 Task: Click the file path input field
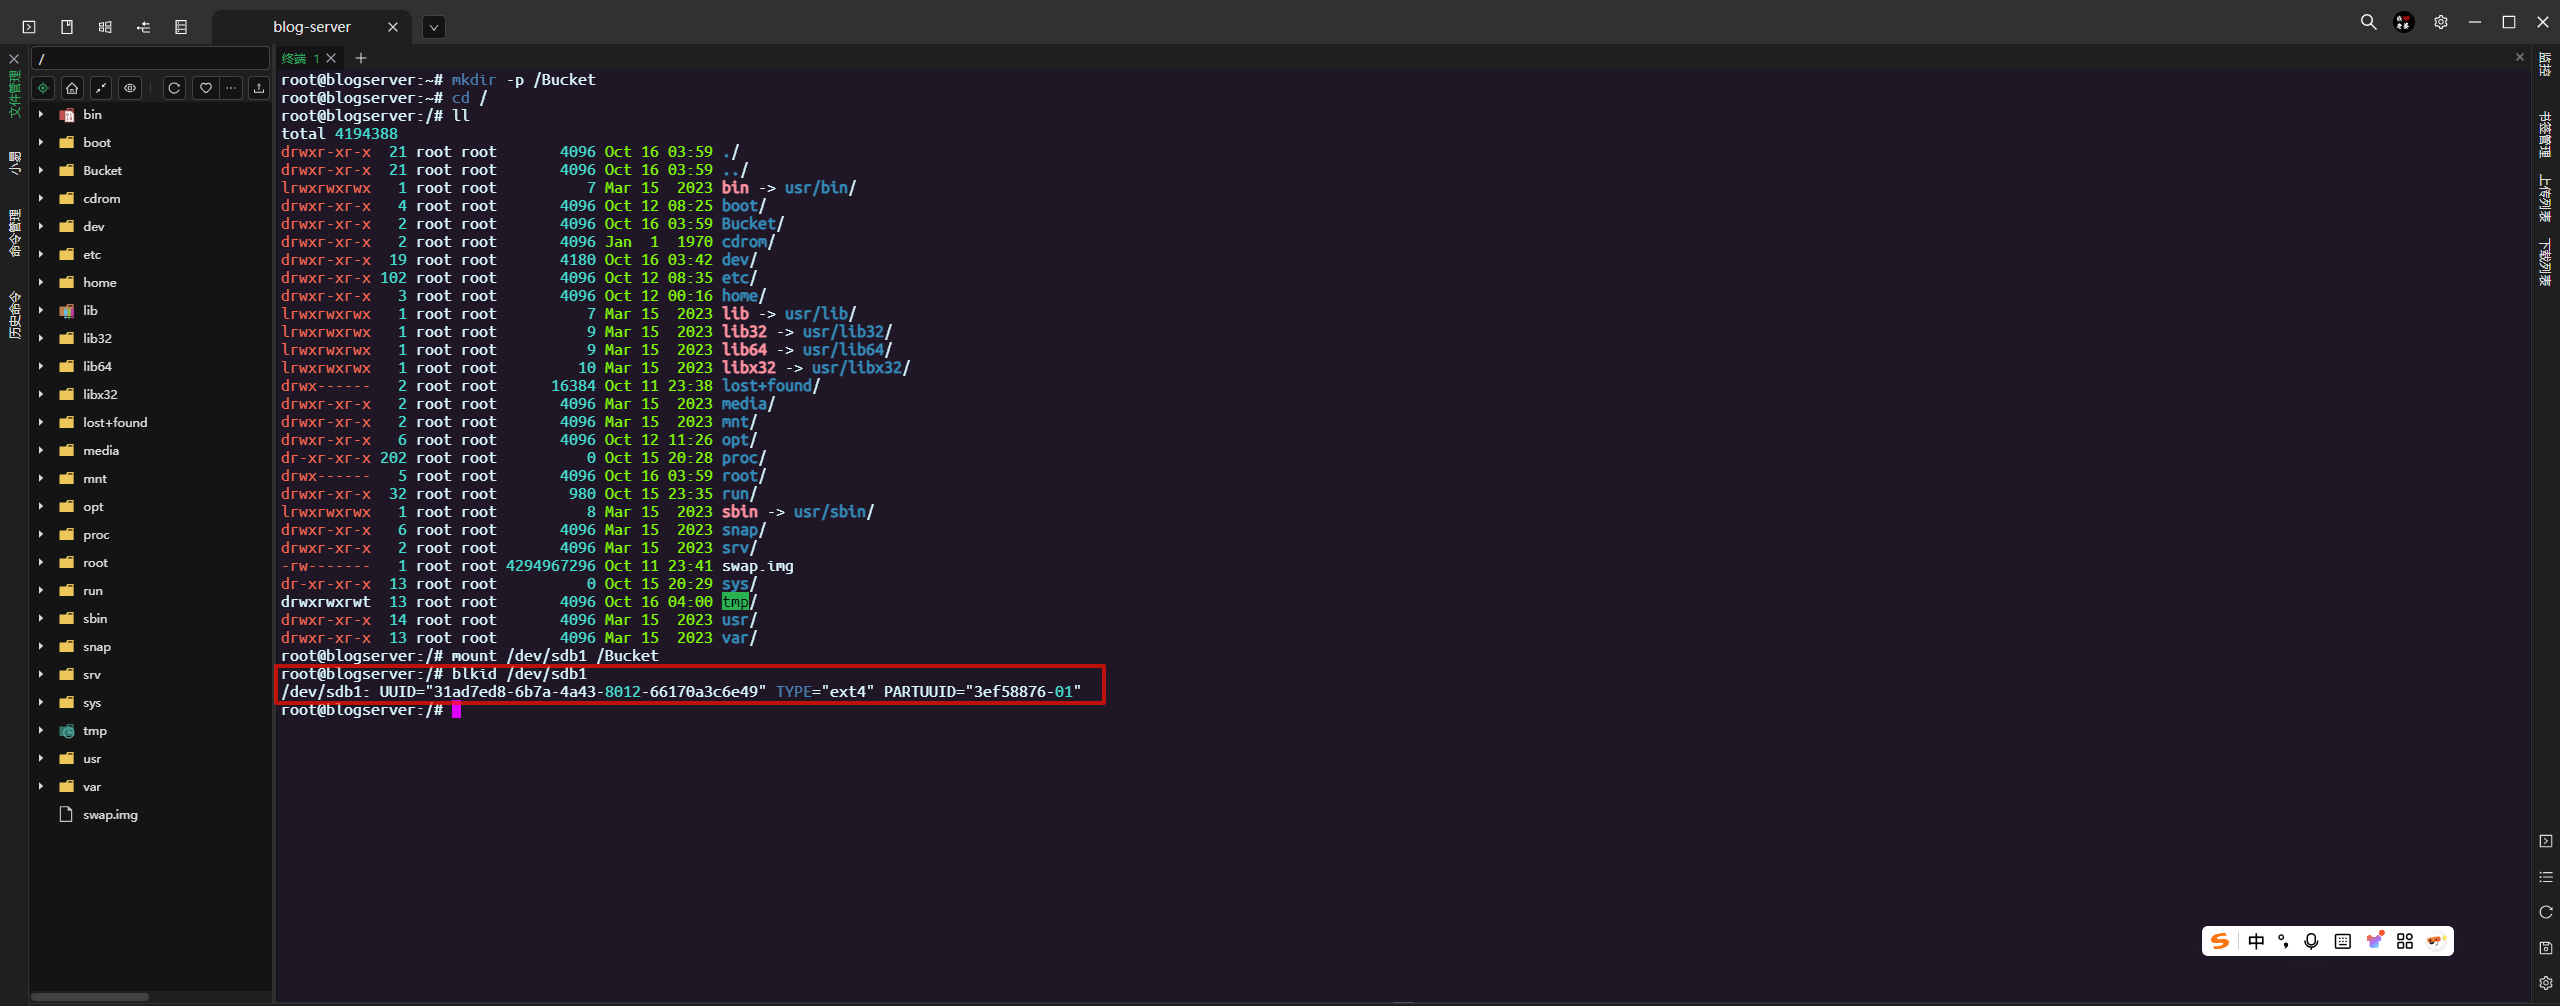[150, 59]
